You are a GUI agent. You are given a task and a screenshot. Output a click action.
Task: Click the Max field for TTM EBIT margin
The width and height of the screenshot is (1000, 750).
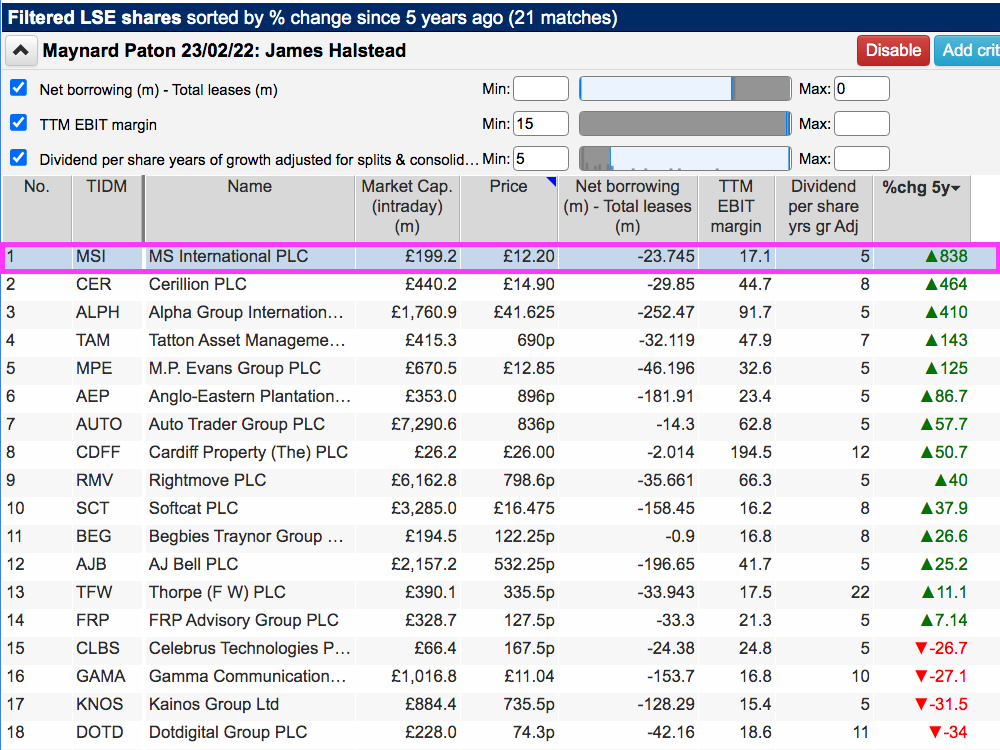(862, 124)
